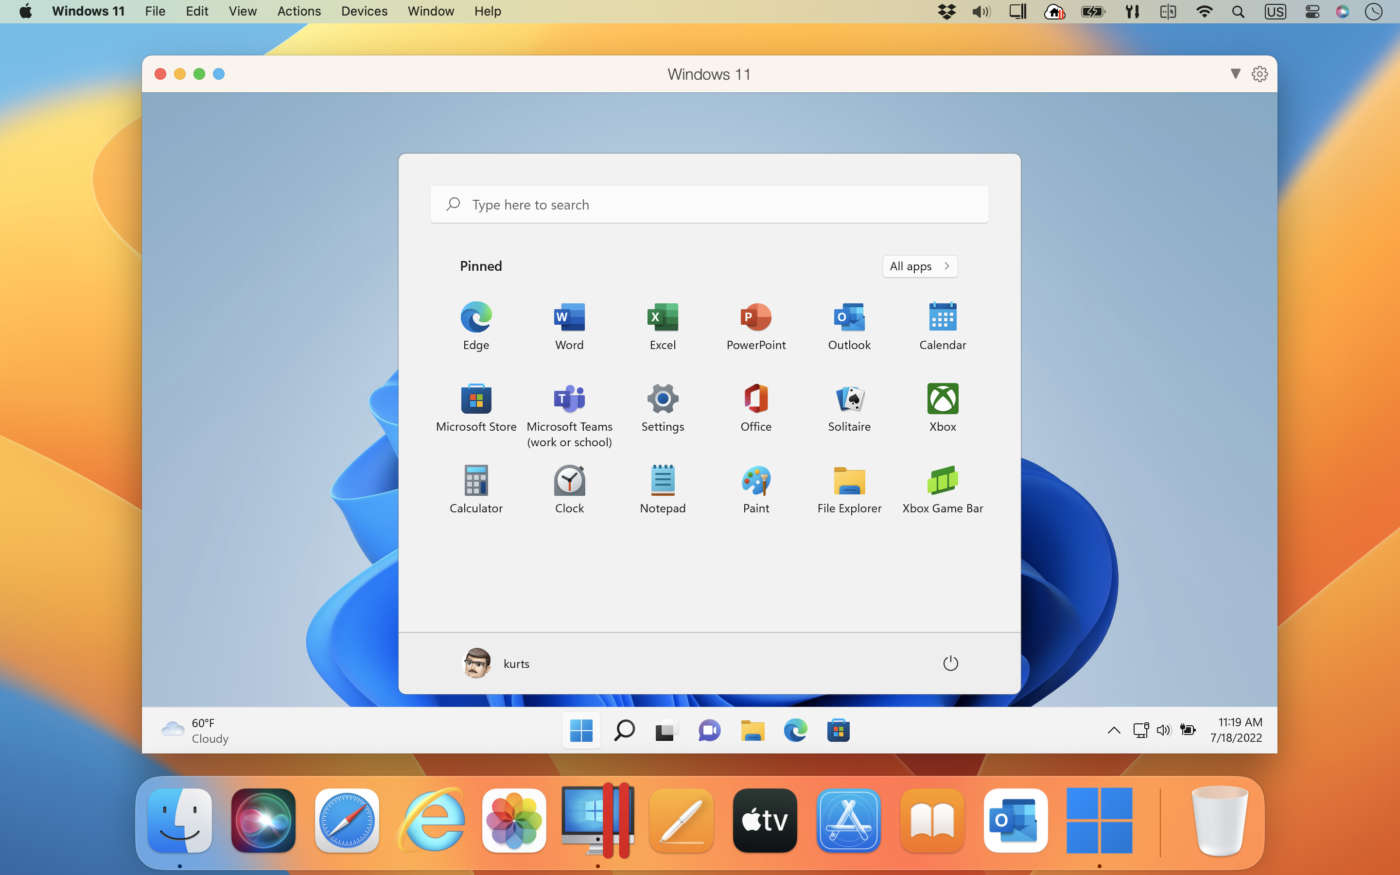Launch PowerPoint from pinned apps
The image size is (1400, 875).
(x=756, y=318)
